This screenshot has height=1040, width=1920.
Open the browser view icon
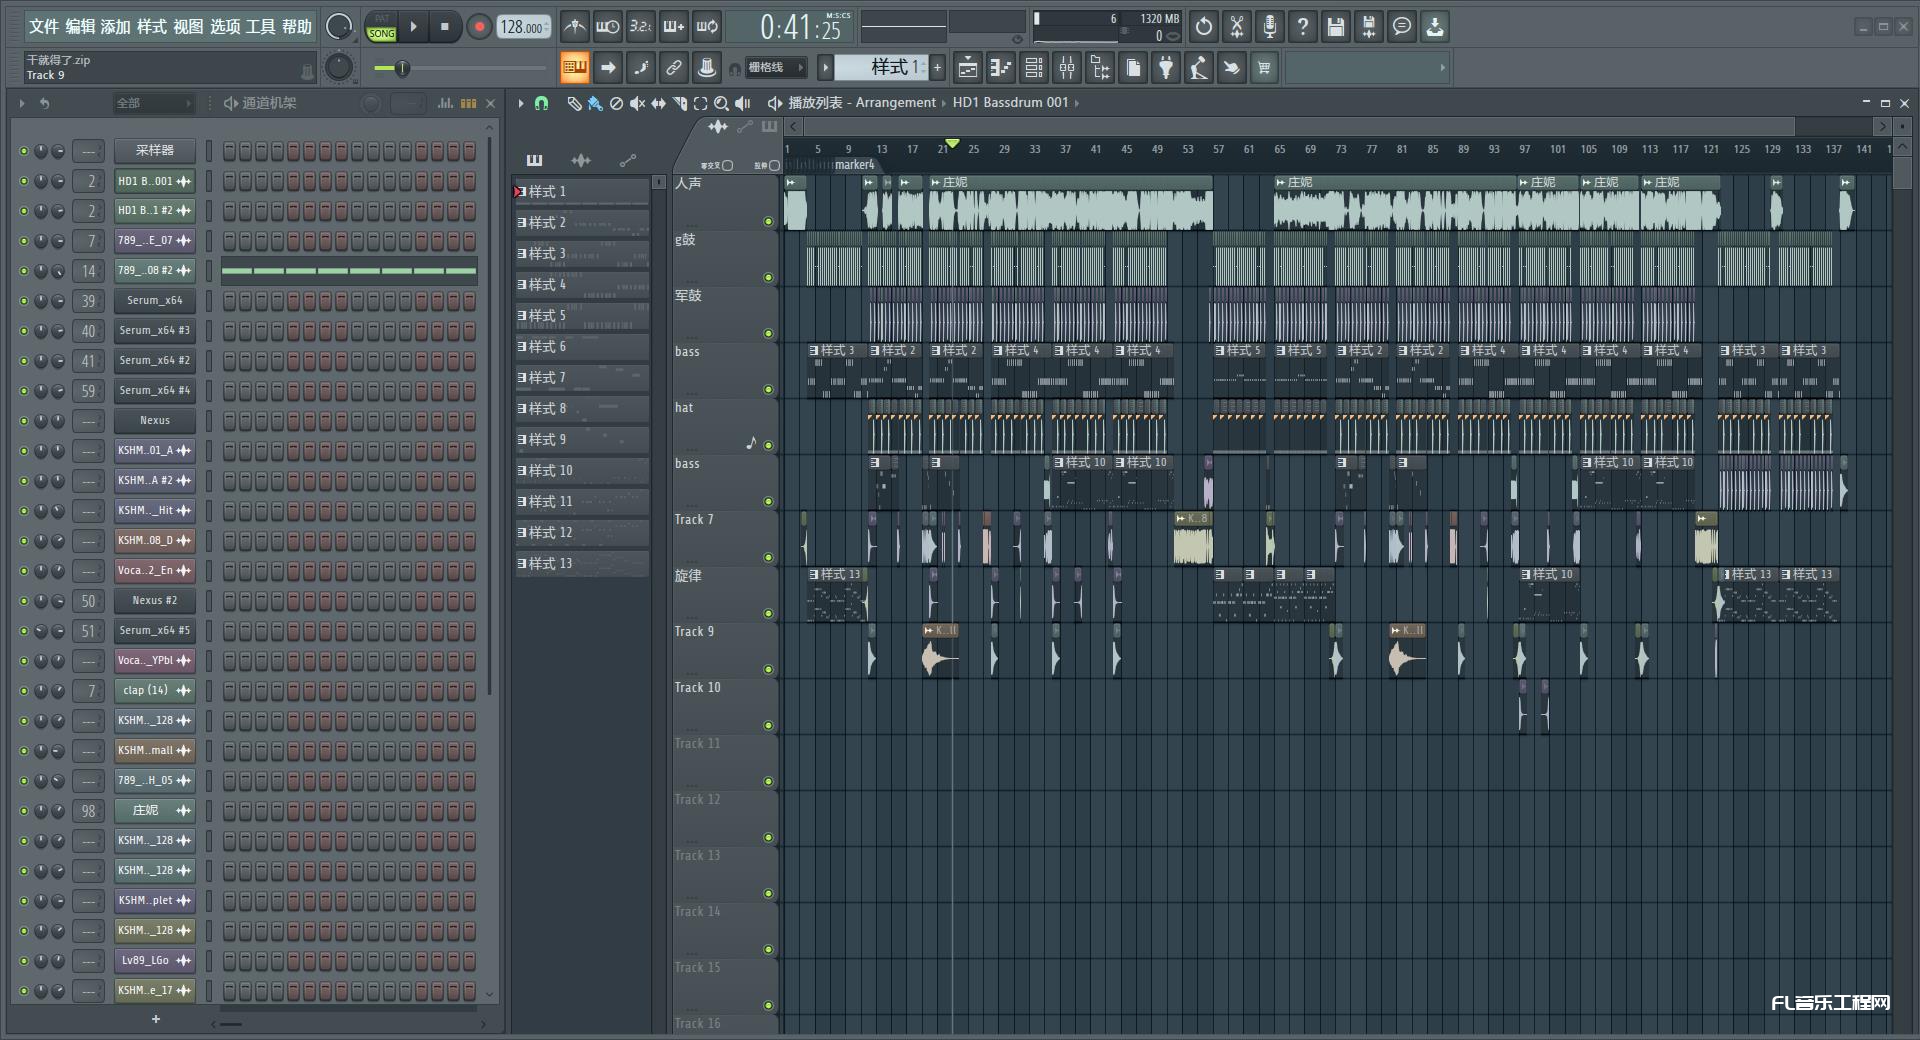coord(1100,68)
